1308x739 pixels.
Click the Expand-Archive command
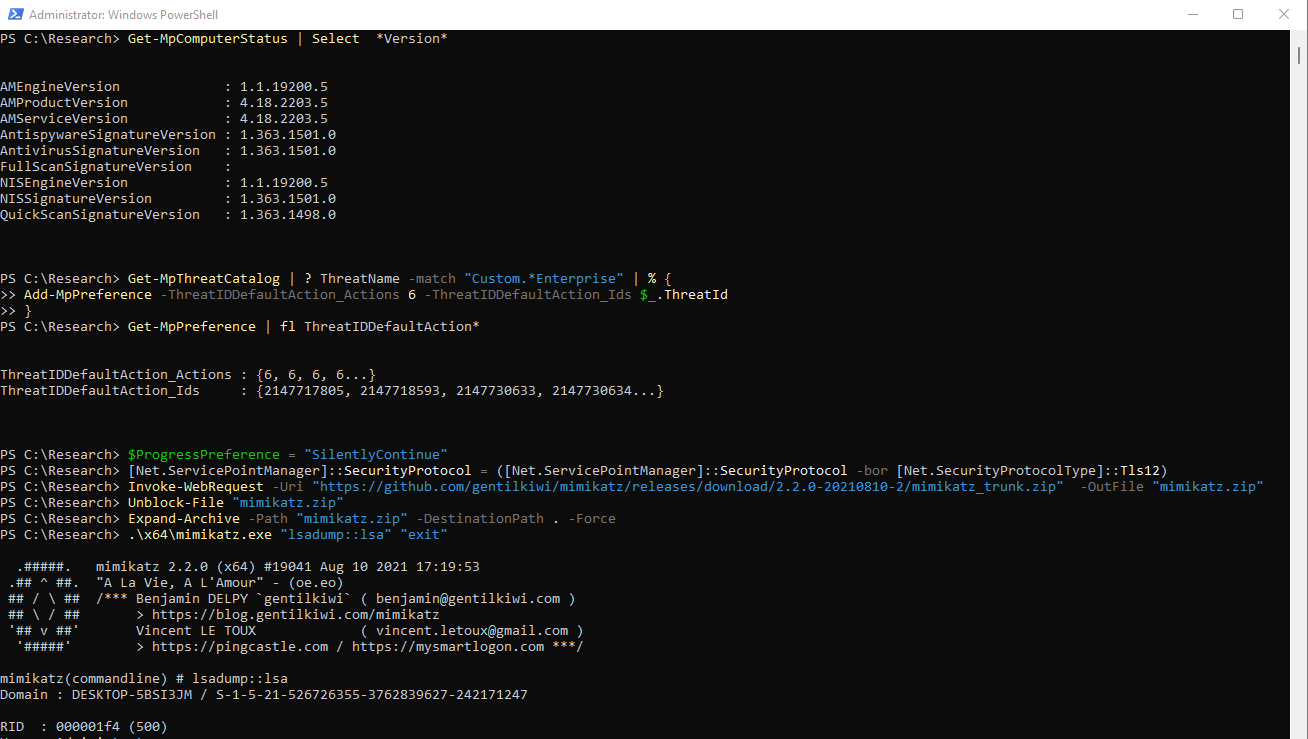(184, 519)
